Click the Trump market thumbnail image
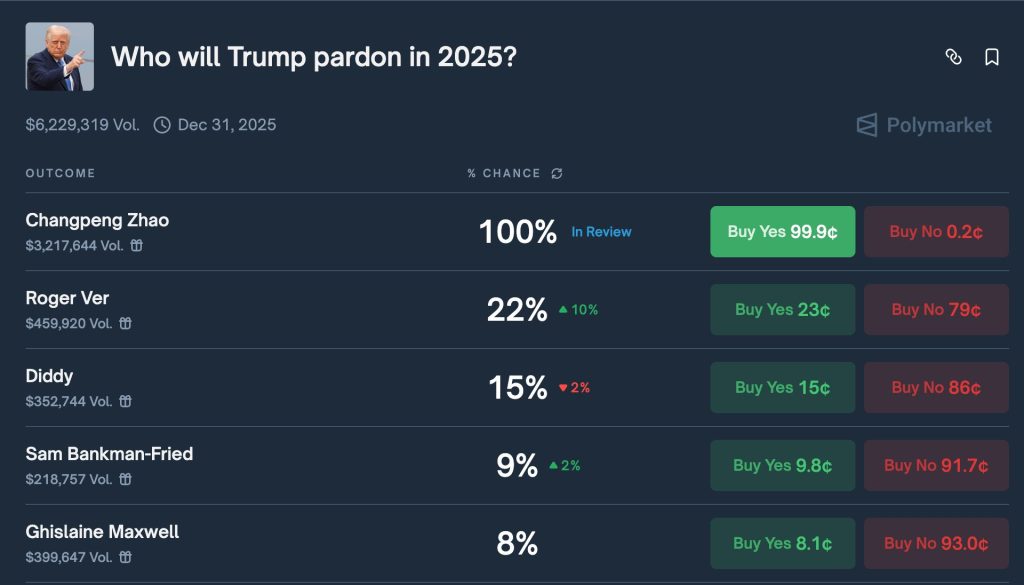 click(x=59, y=57)
